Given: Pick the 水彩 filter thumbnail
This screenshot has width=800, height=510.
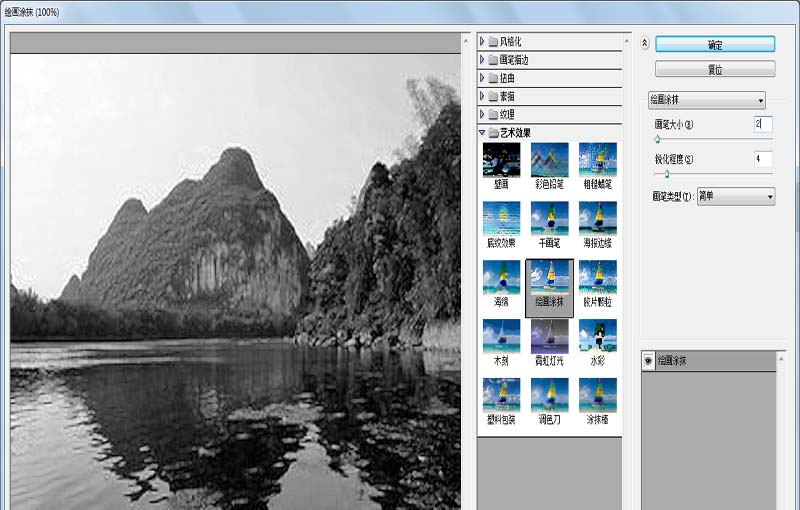Looking at the screenshot, I should [x=597, y=337].
